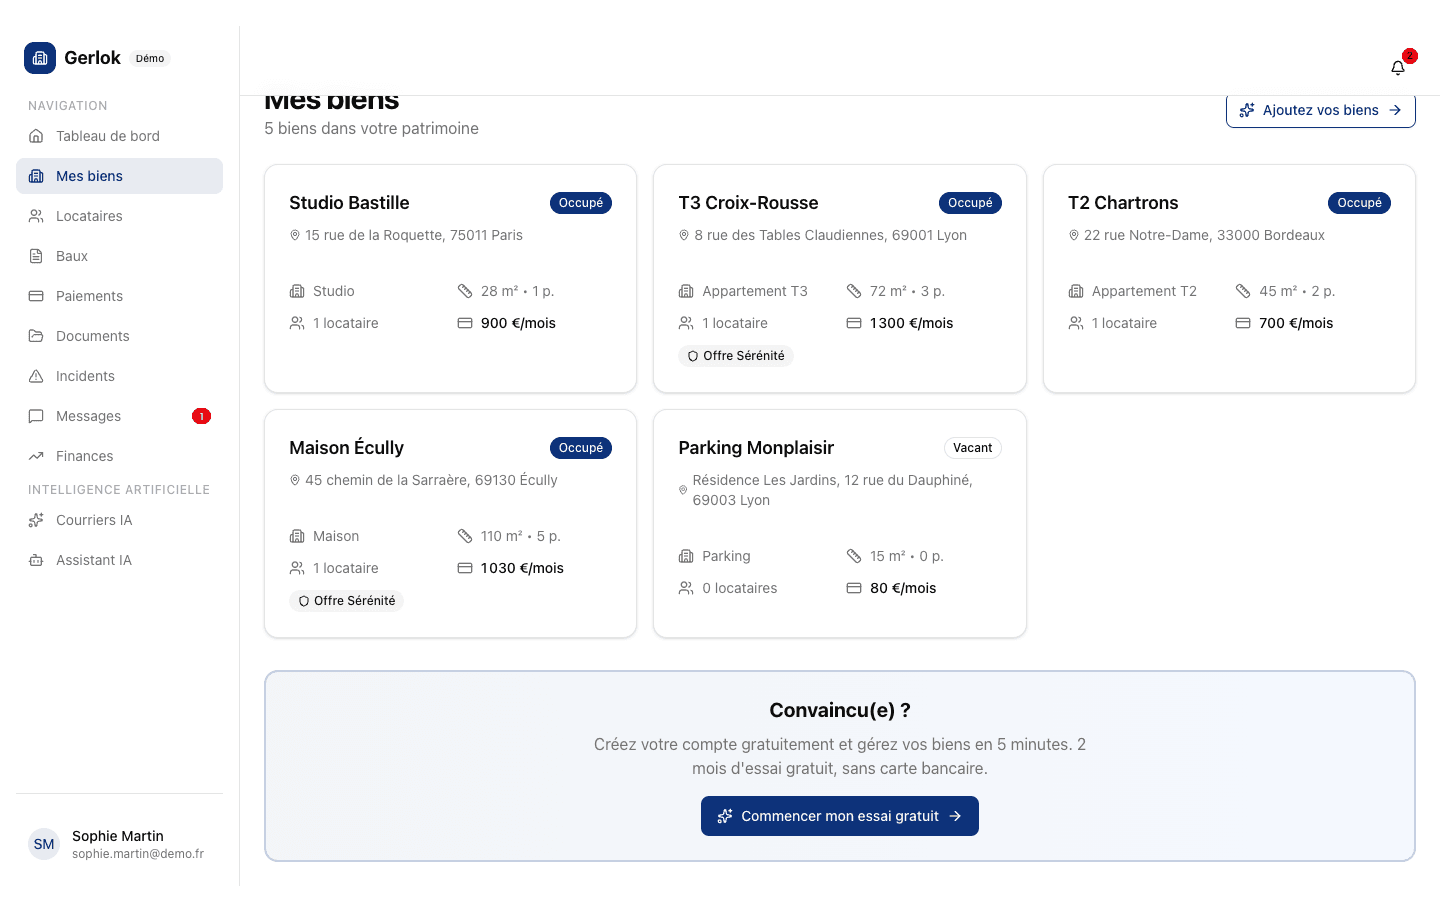This screenshot has width=1440, height=900.
Task: Click the Tableau de bord house icon
Action: [x=36, y=136]
